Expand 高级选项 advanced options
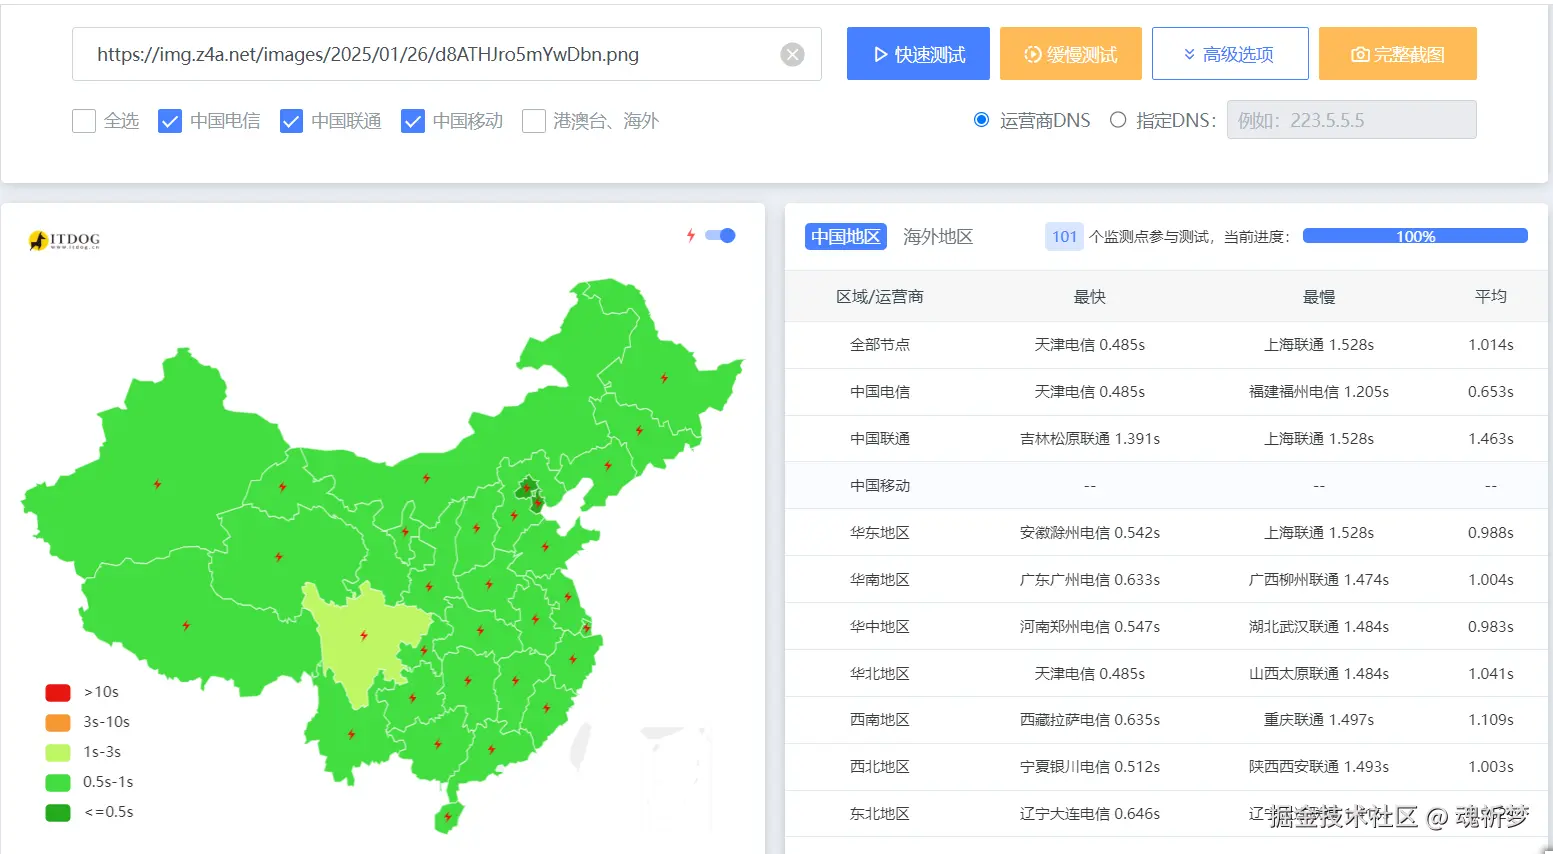The image size is (1553, 854). (1230, 54)
